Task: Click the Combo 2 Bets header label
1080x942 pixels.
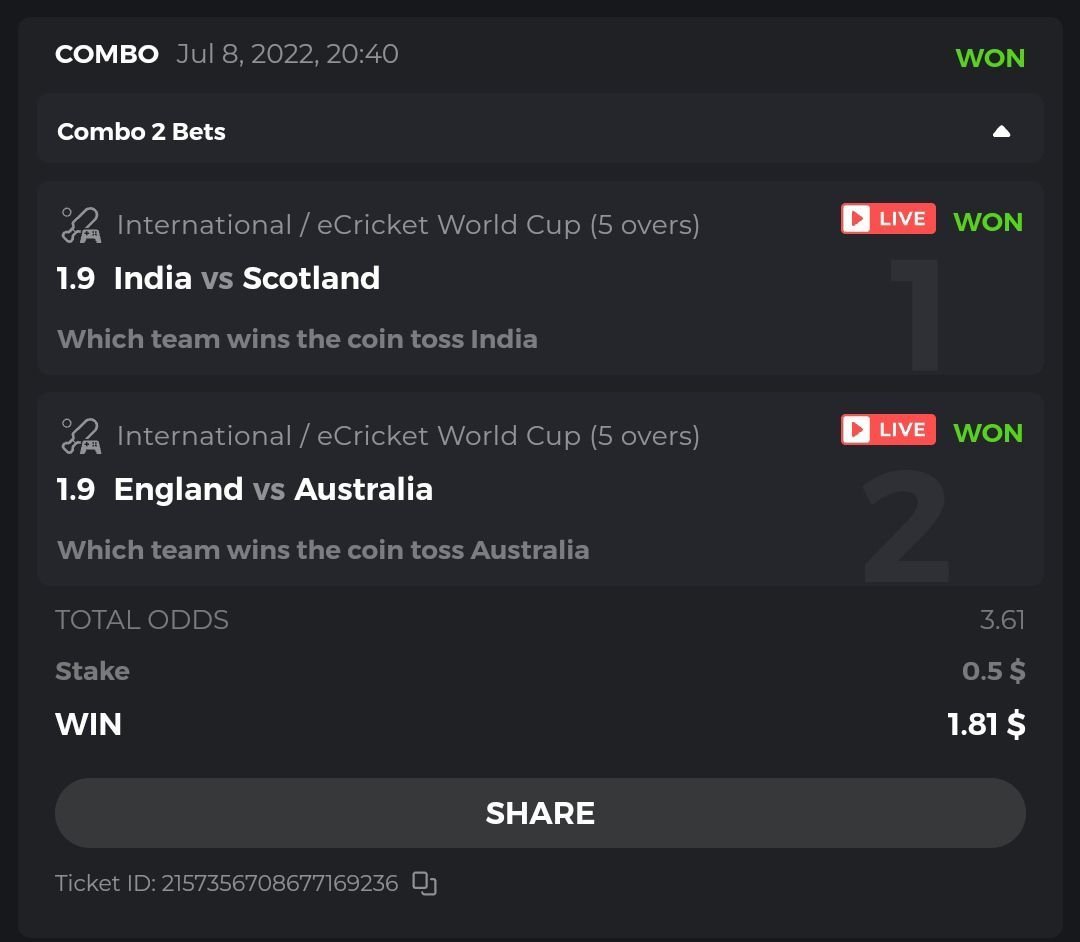Action: [141, 131]
